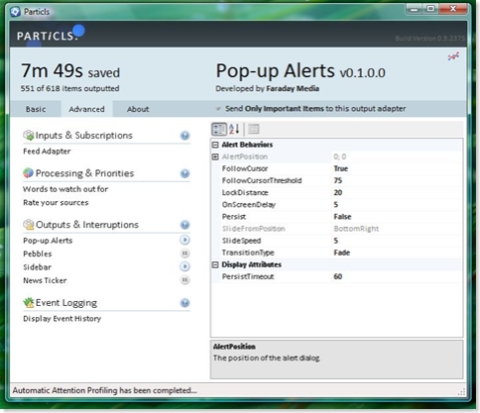Click the SlideSpeed value field

(397, 241)
